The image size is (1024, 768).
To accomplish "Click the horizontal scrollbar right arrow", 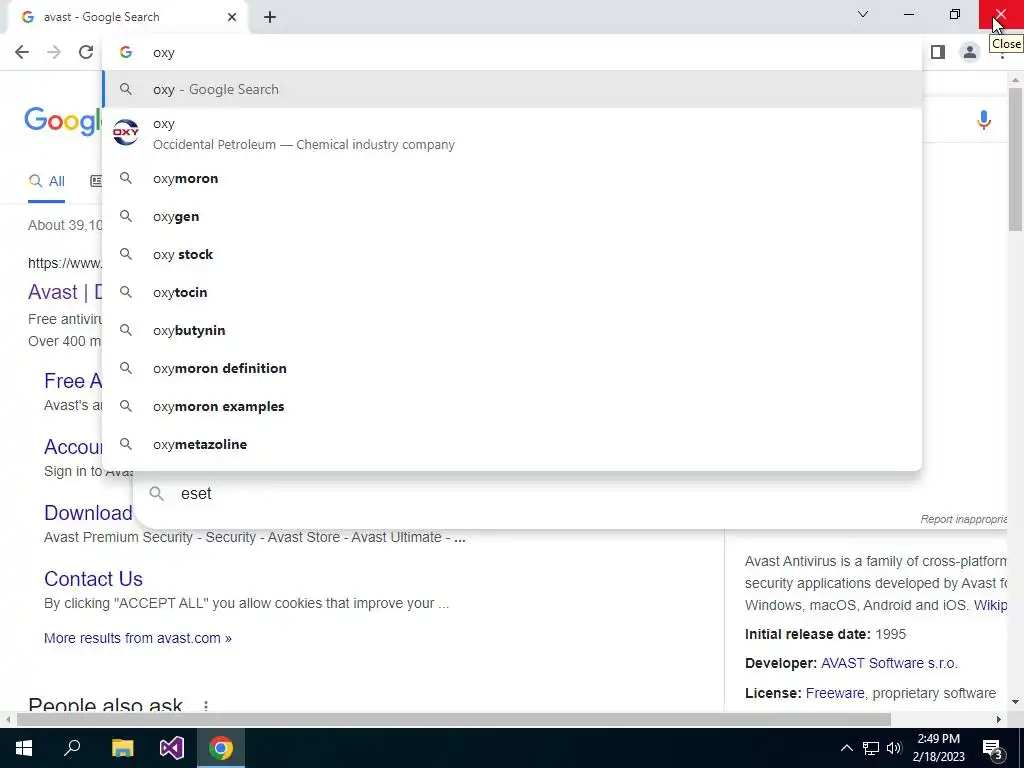I will 999,719.
